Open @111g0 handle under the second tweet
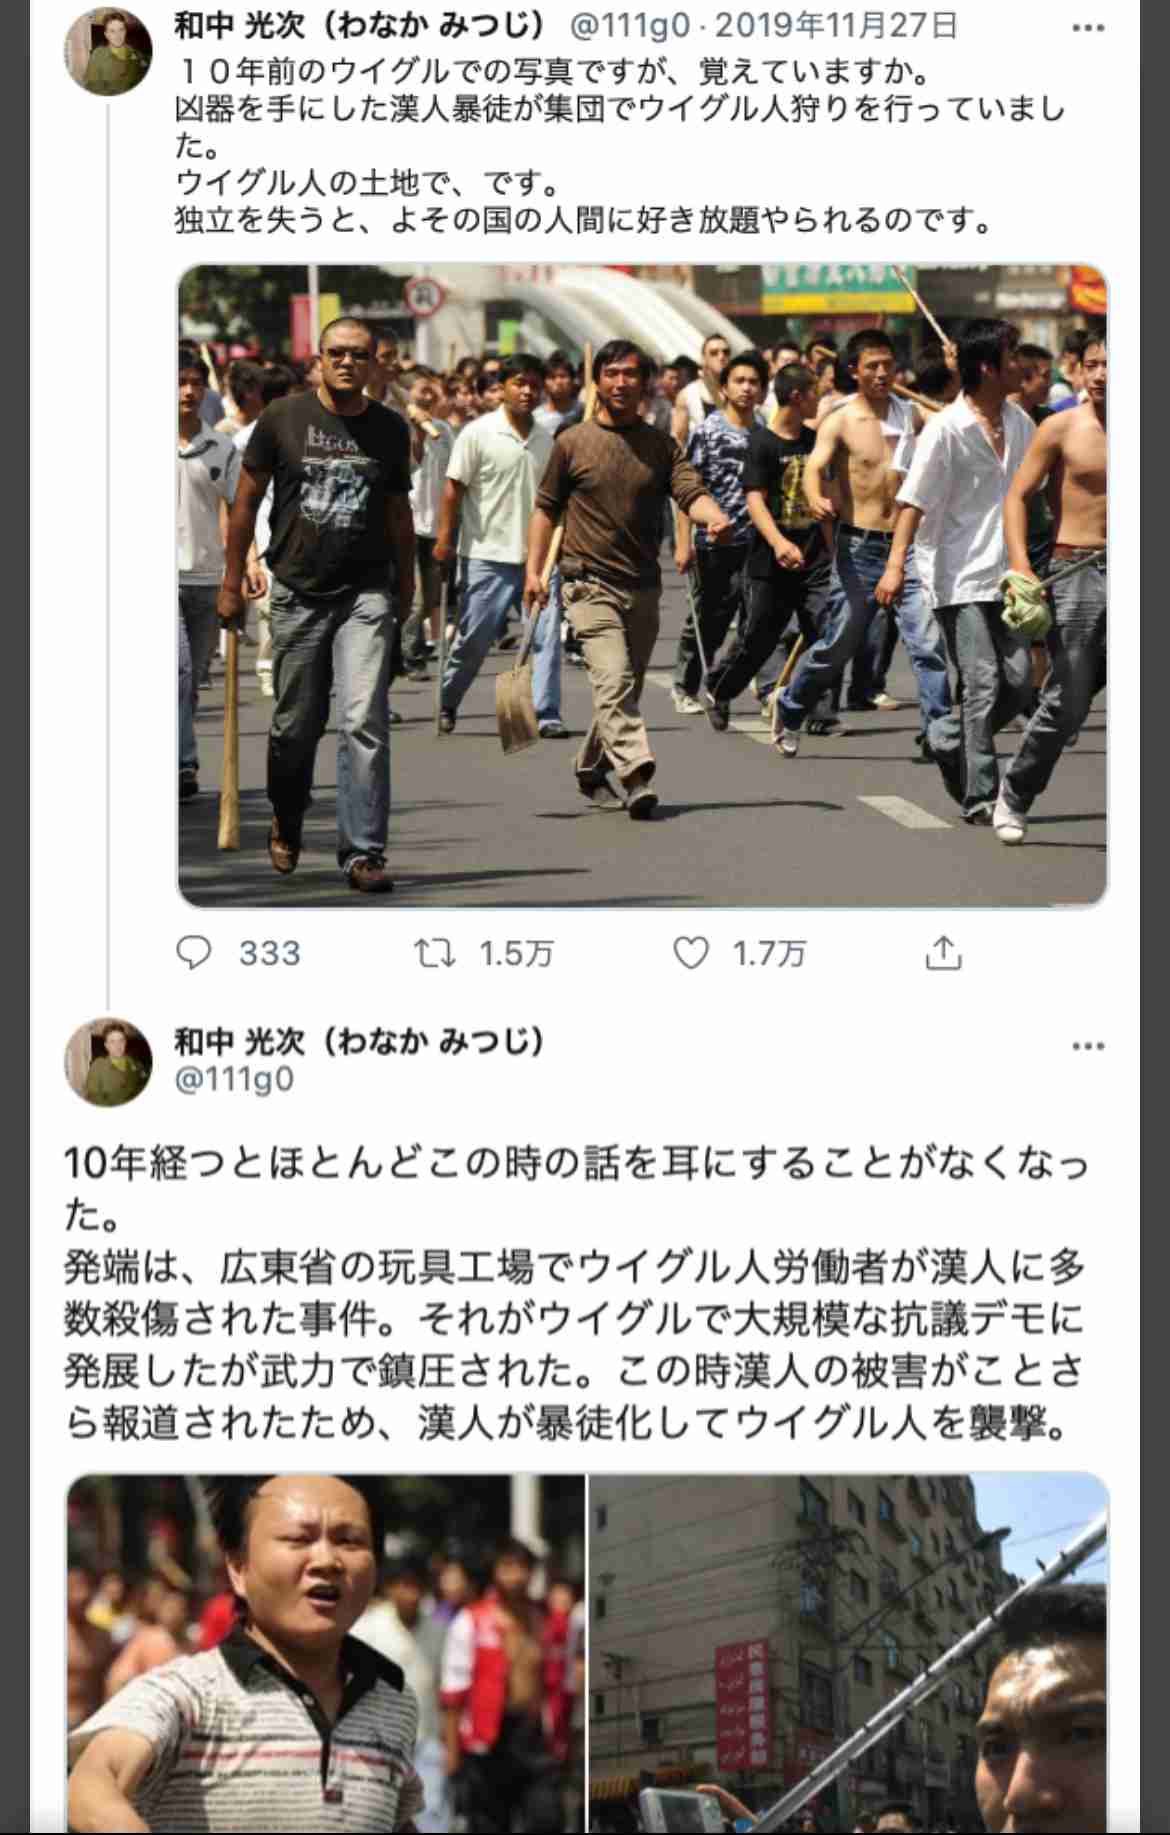1170x1835 pixels. click(234, 1080)
